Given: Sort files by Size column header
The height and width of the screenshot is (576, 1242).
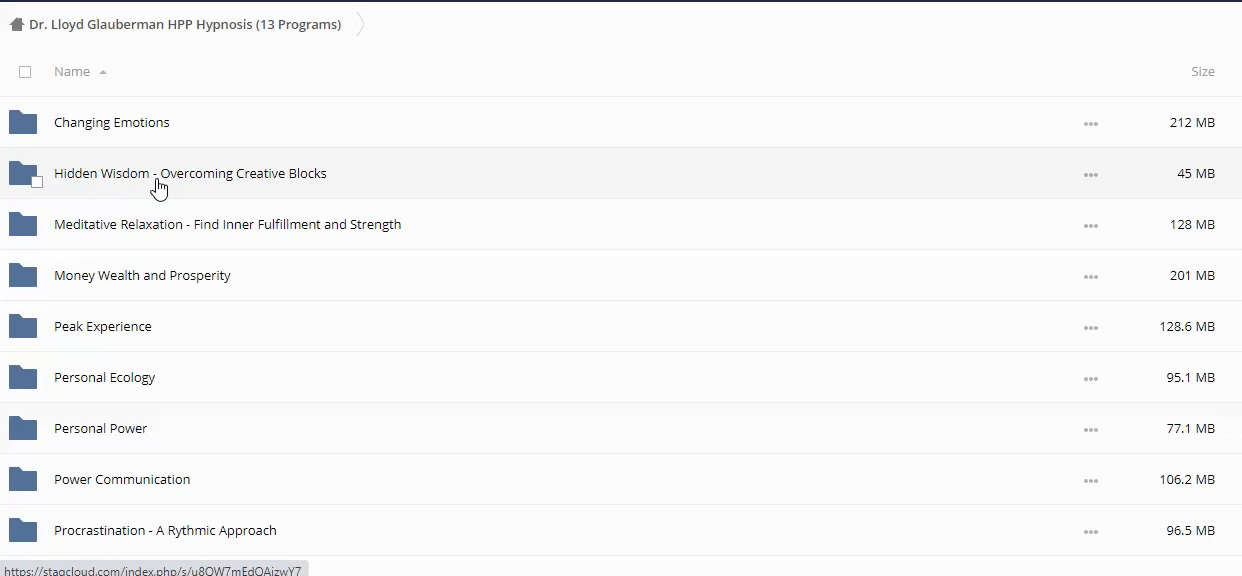Looking at the screenshot, I should (x=1202, y=72).
